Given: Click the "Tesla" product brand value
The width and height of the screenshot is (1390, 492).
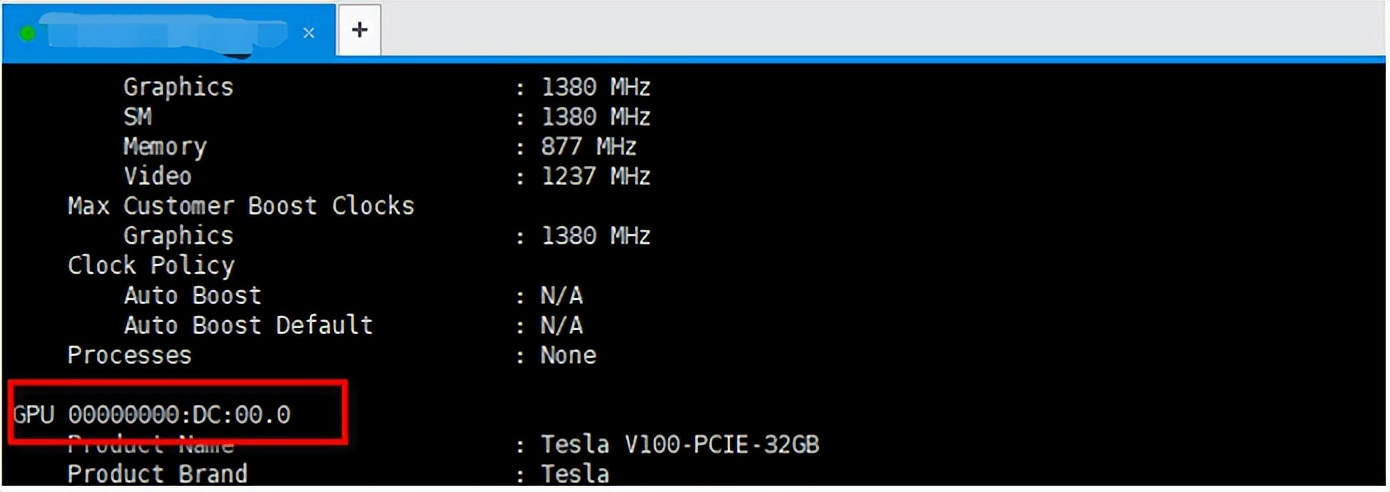Looking at the screenshot, I should tap(575, 473).
